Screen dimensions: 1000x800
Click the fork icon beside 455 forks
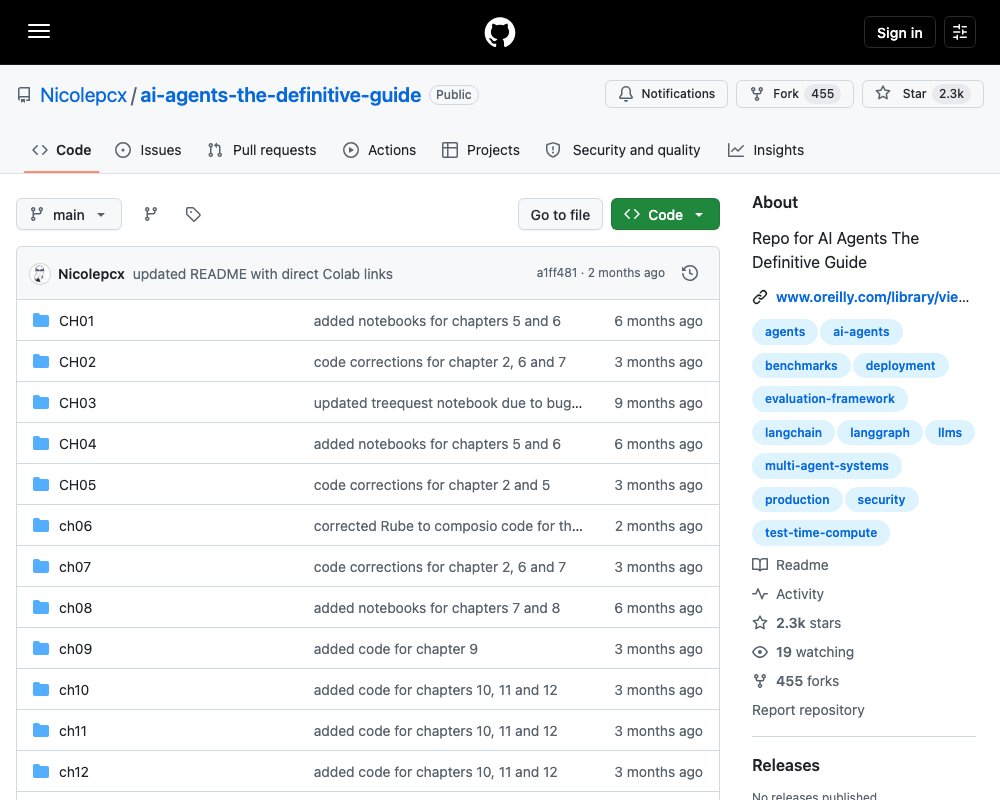pyautogui.click(x=760, y=681)
